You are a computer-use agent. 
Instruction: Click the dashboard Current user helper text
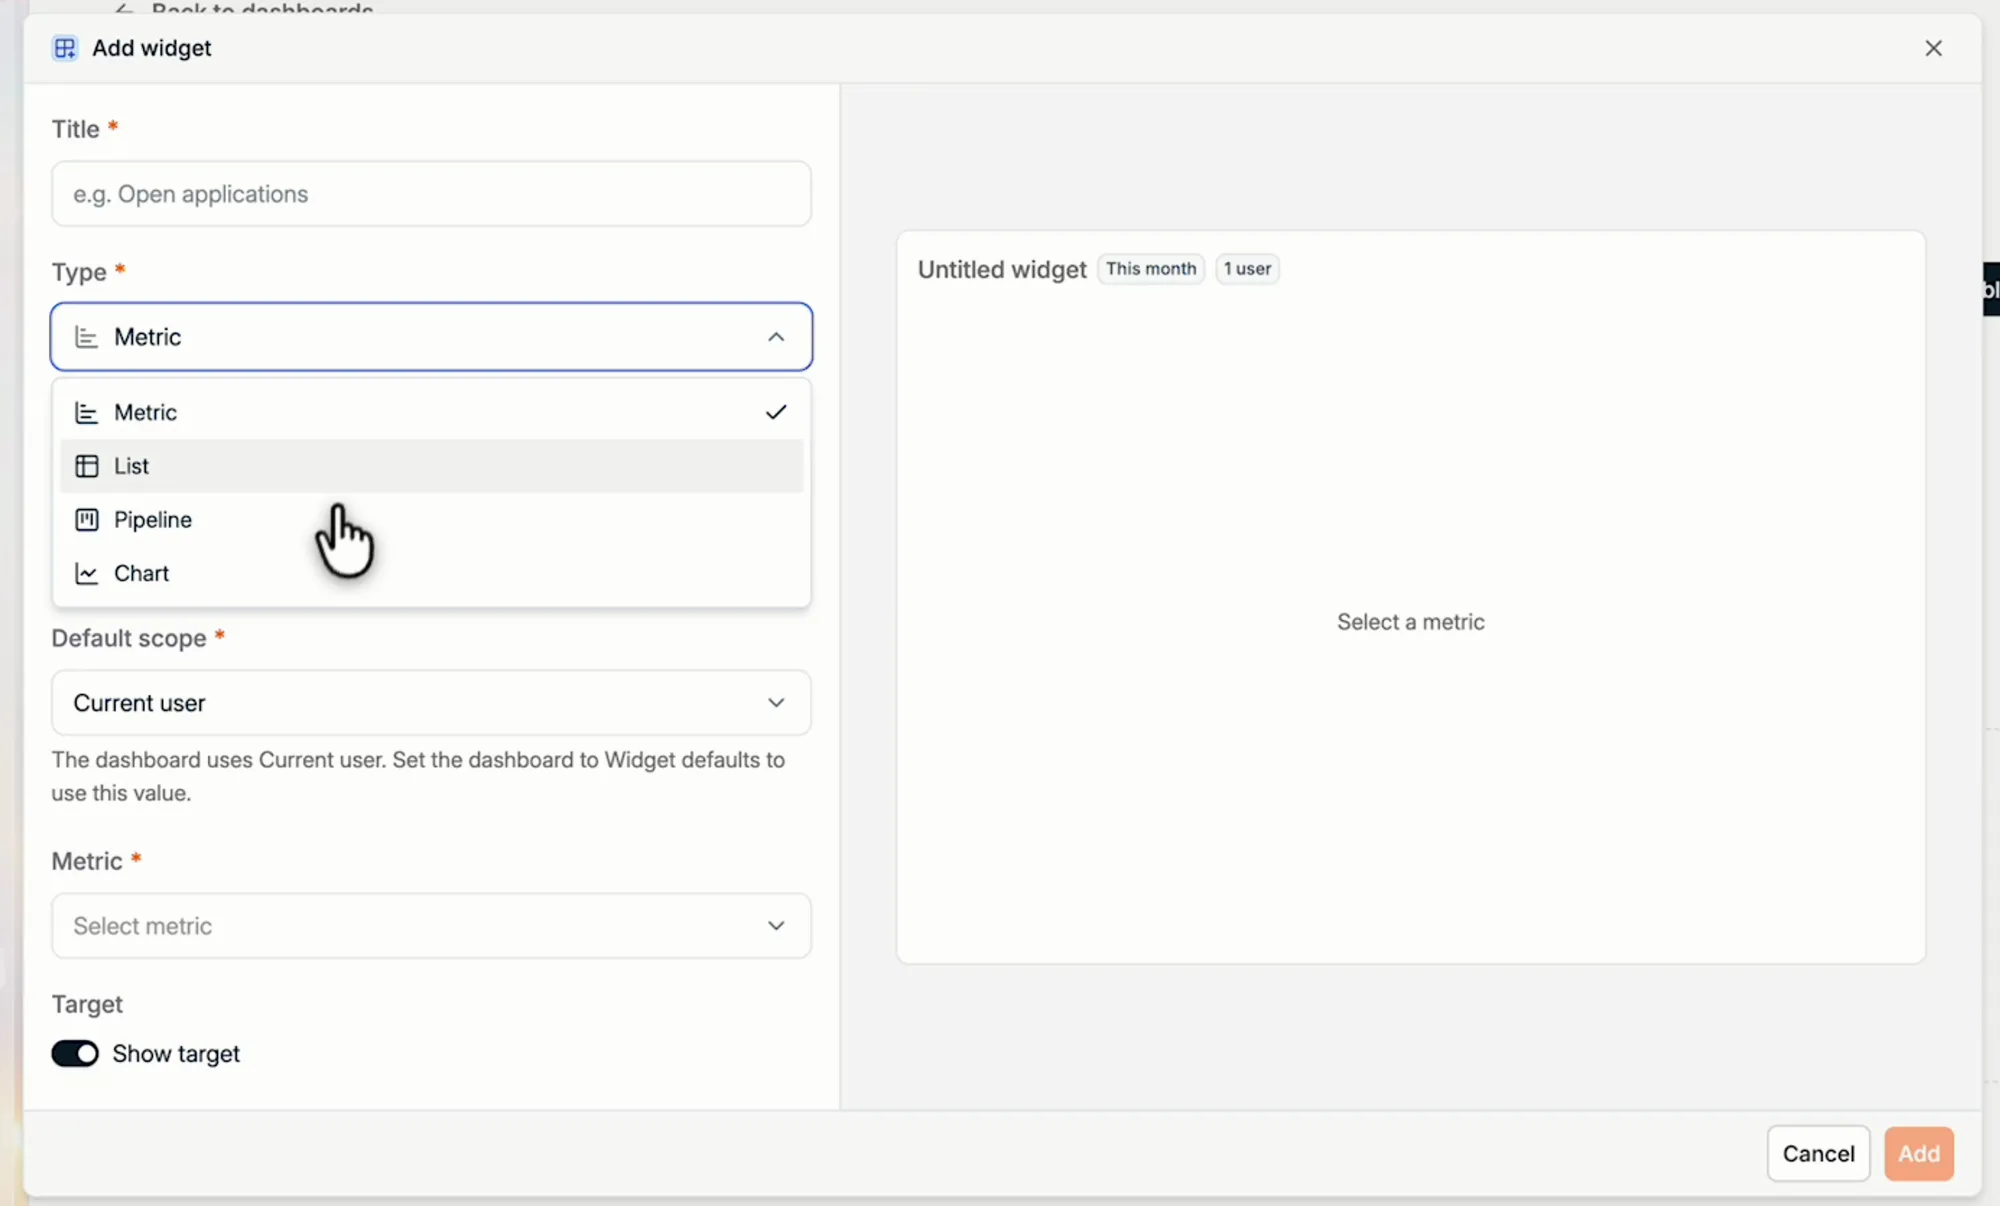coord(418,776)
